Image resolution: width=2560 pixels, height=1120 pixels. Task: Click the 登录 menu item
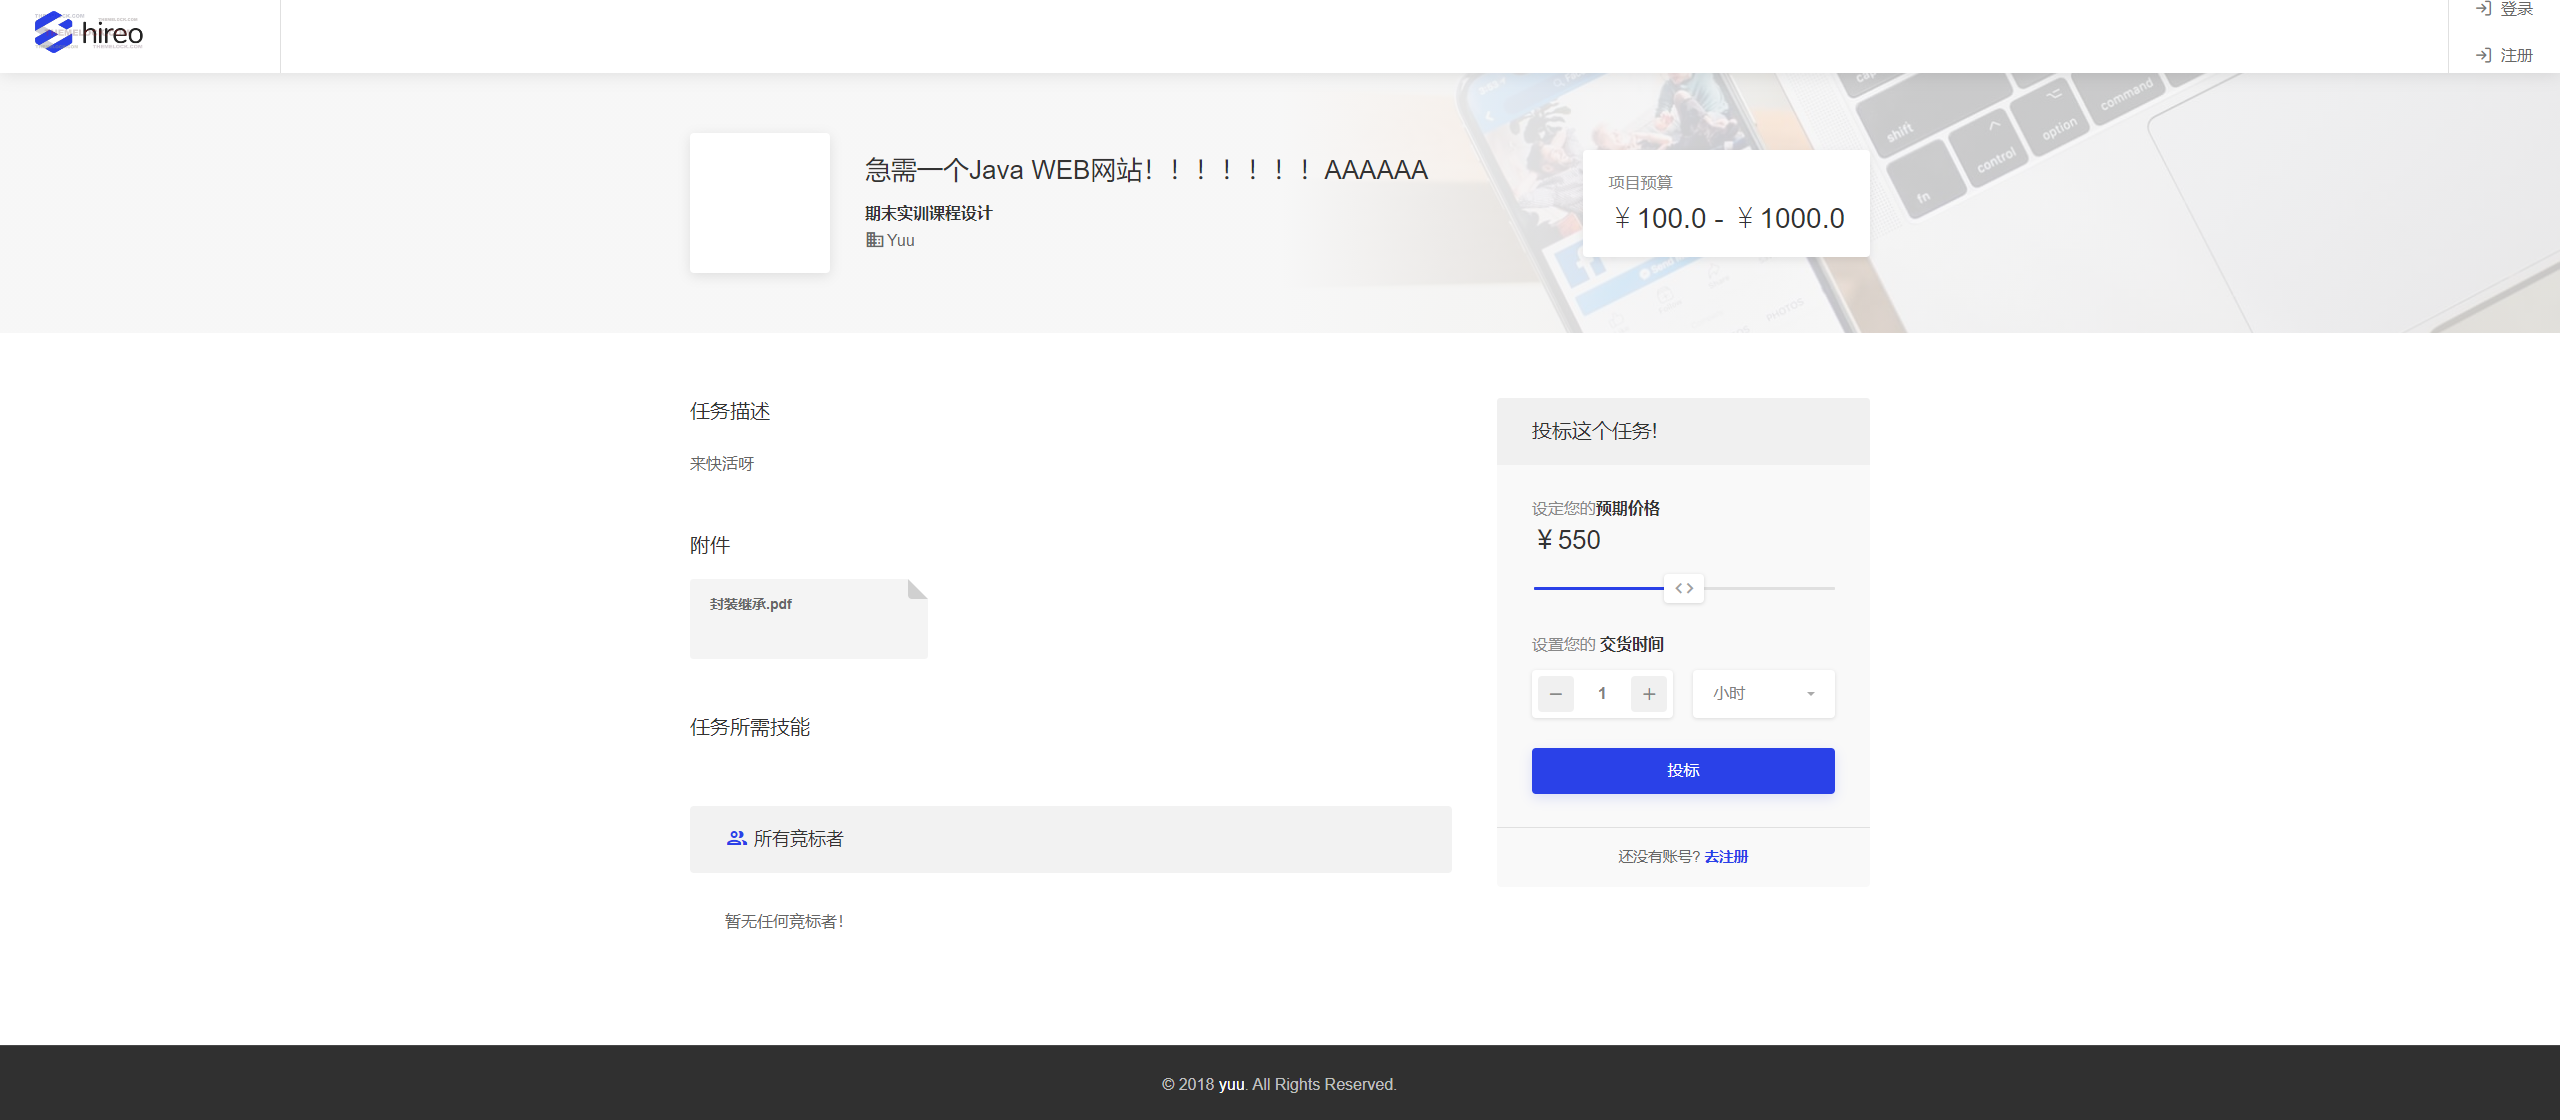coord(2516,9)
